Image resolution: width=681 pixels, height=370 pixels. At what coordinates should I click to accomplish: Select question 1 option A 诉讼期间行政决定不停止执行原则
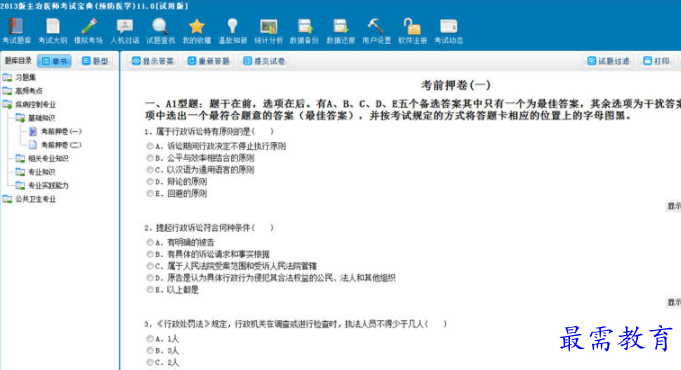[x=150, y=146]
